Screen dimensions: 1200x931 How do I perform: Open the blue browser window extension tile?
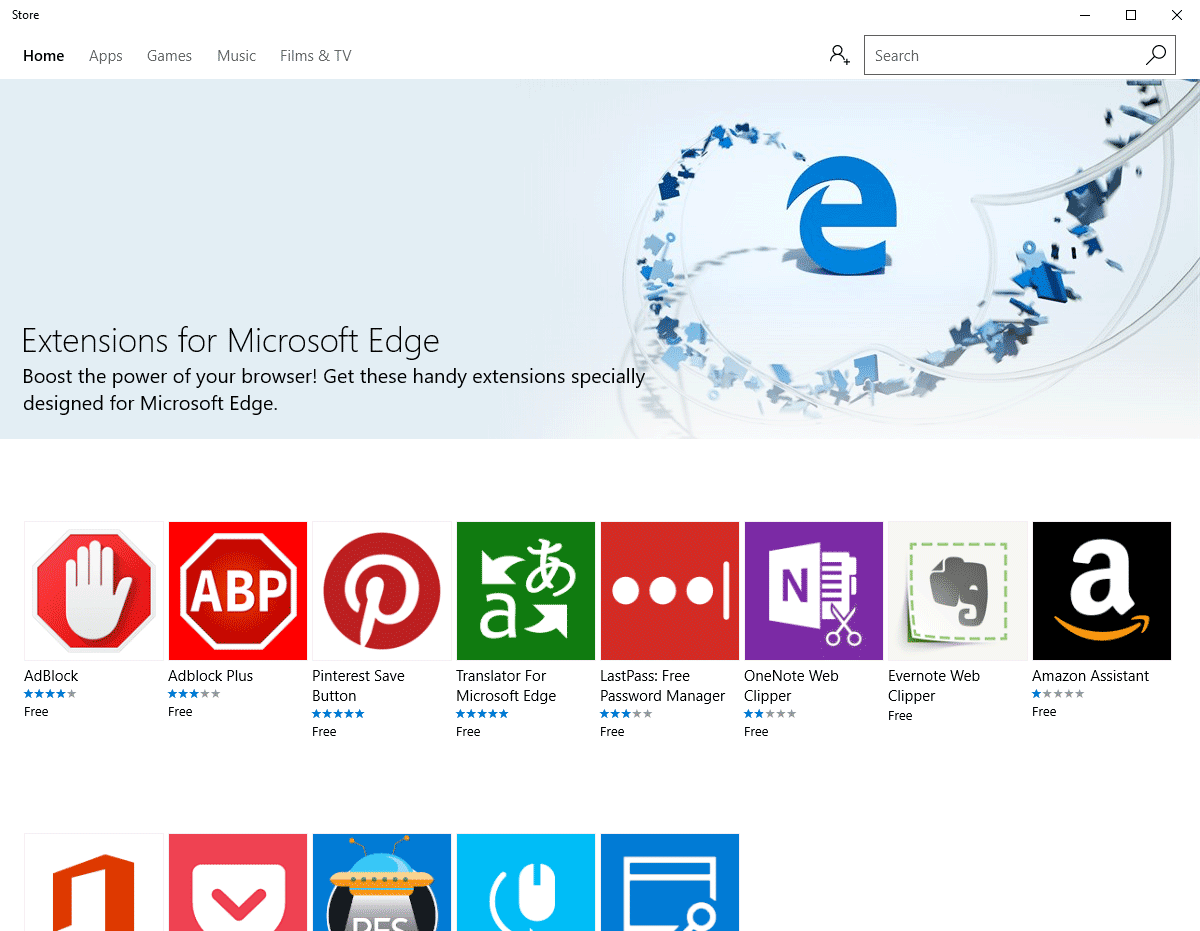click(670, 882)
